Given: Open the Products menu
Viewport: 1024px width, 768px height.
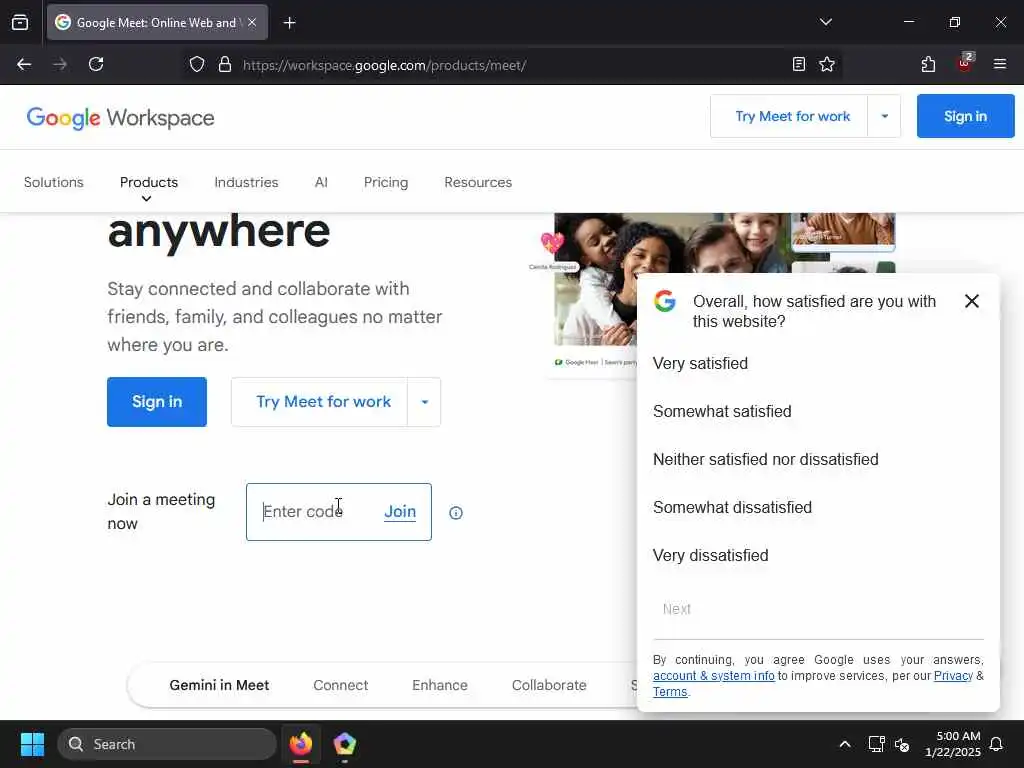Looking at the screenshot, I should pos(149,182).
